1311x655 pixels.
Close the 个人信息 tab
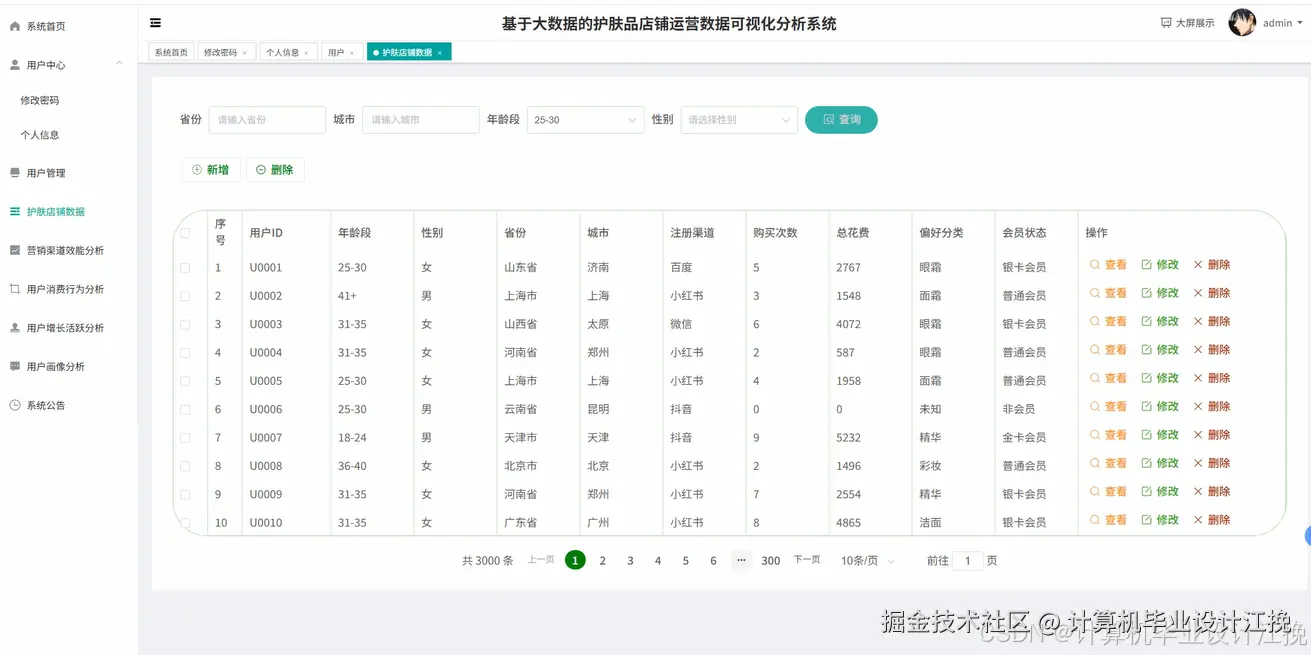pyautogui.click(x=306, y=53)
